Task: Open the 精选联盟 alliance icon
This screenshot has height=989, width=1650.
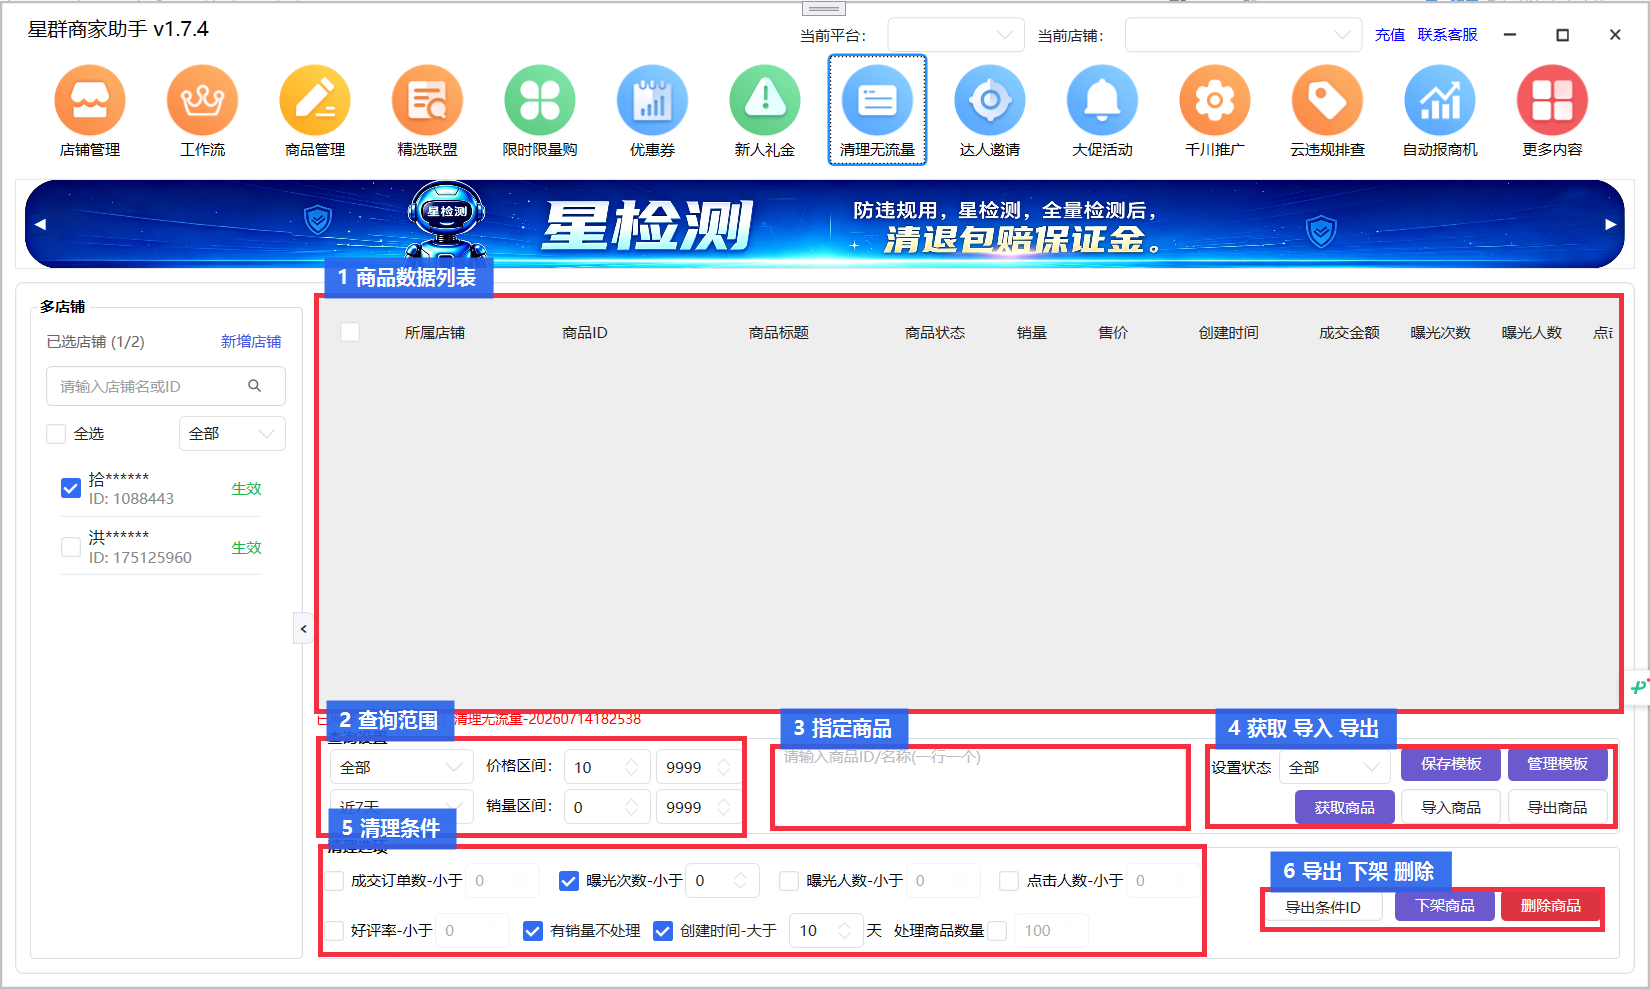Action: point(427,100)
